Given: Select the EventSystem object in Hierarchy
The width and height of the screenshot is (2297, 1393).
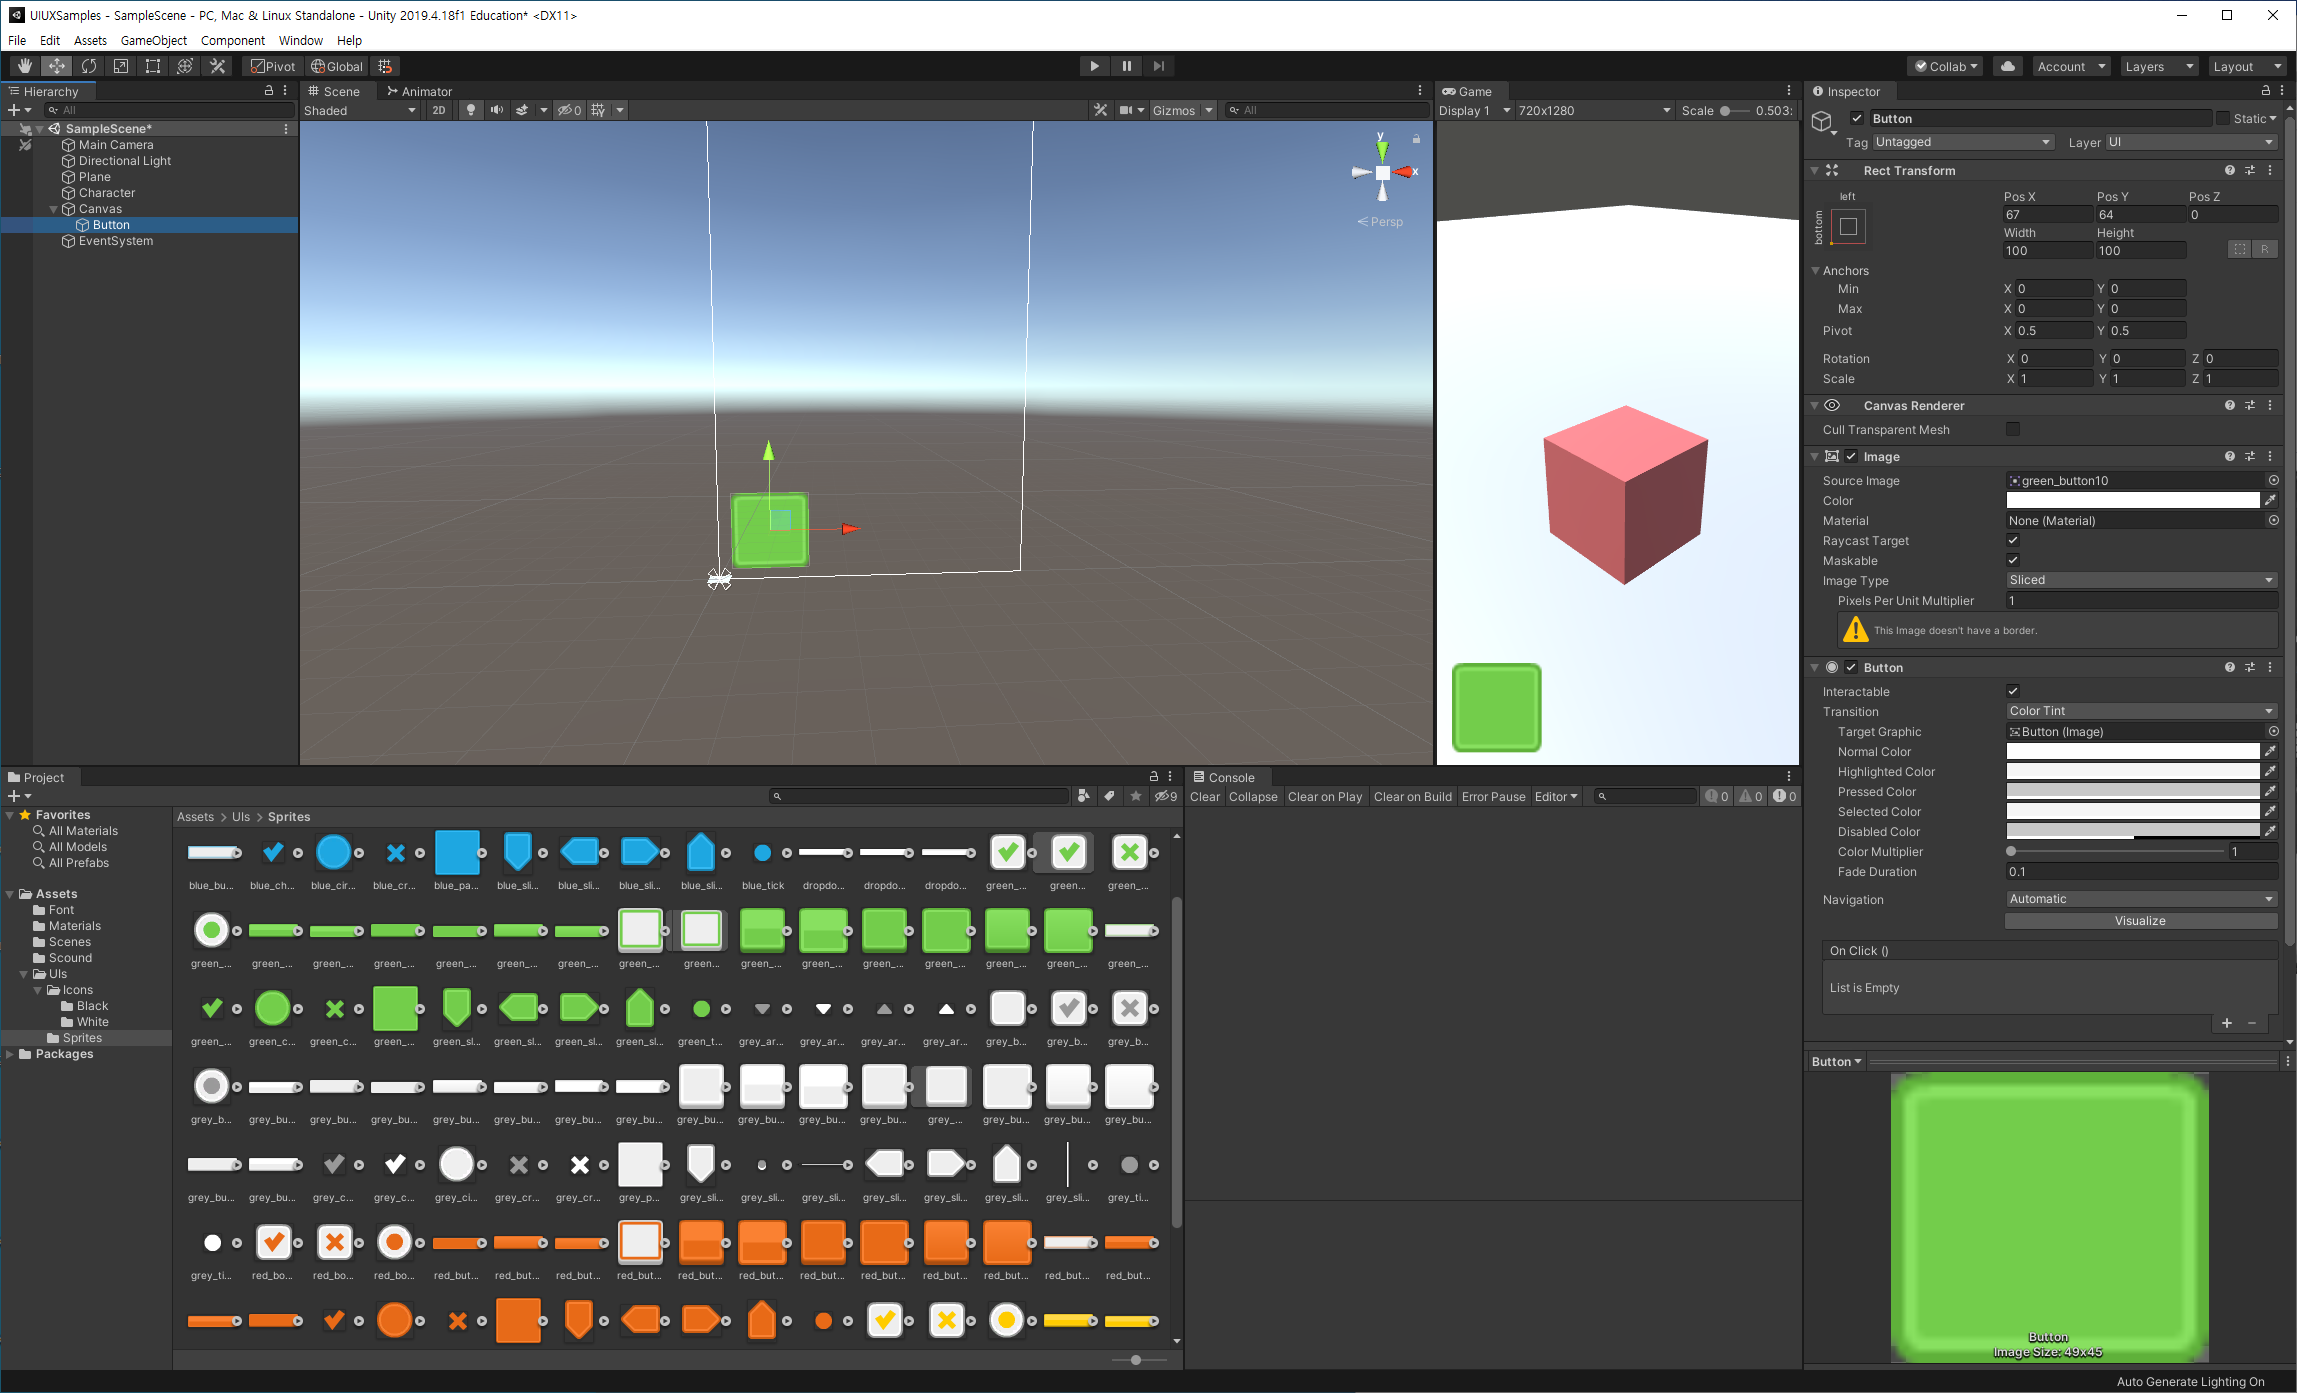Looking at the screenshot, I should [115, 241].
